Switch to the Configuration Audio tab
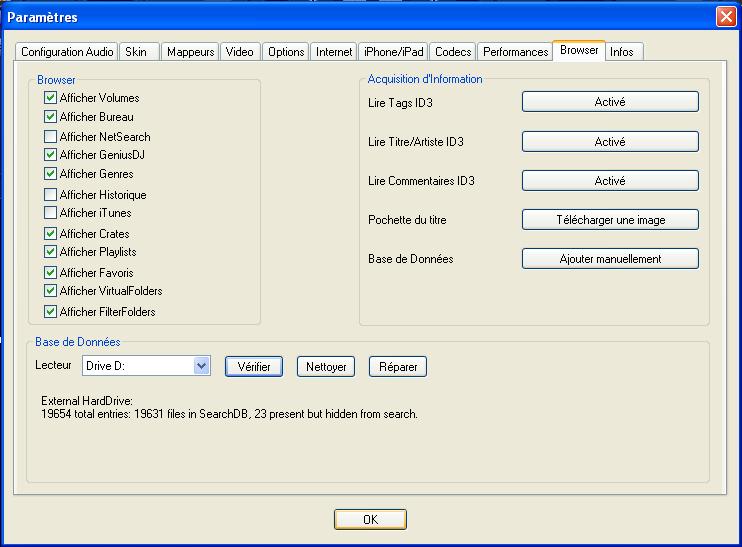Image resolution: width=742 pixels, height=547 pixels. pyautogui.click(x=67, y=52)
